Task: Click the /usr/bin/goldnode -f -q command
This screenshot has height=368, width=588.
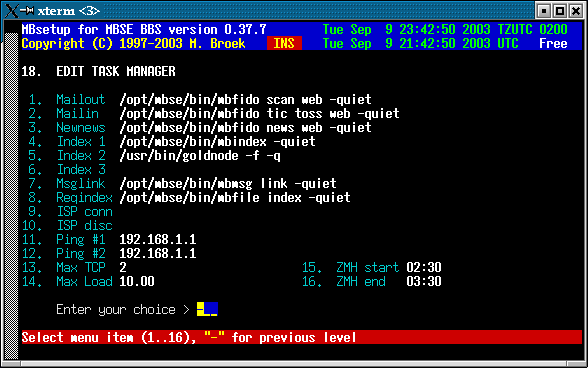Action: [200, 156]
